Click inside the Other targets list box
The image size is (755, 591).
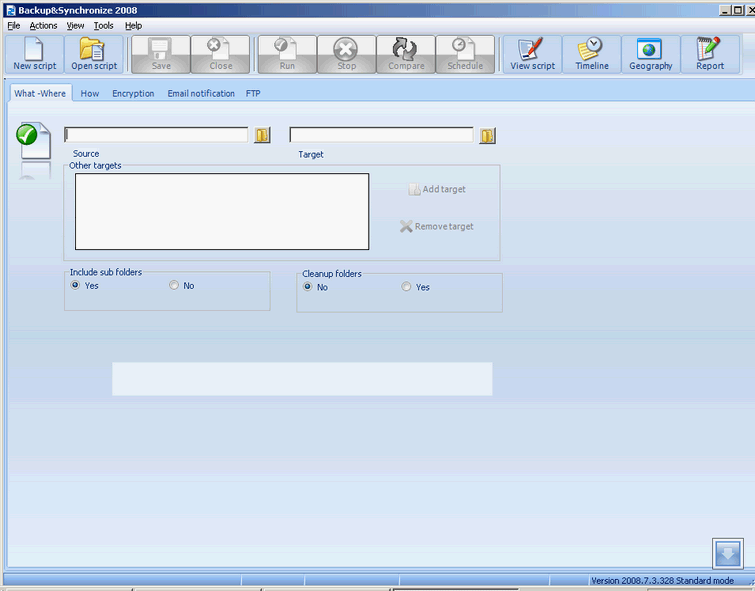coord(222,211)
